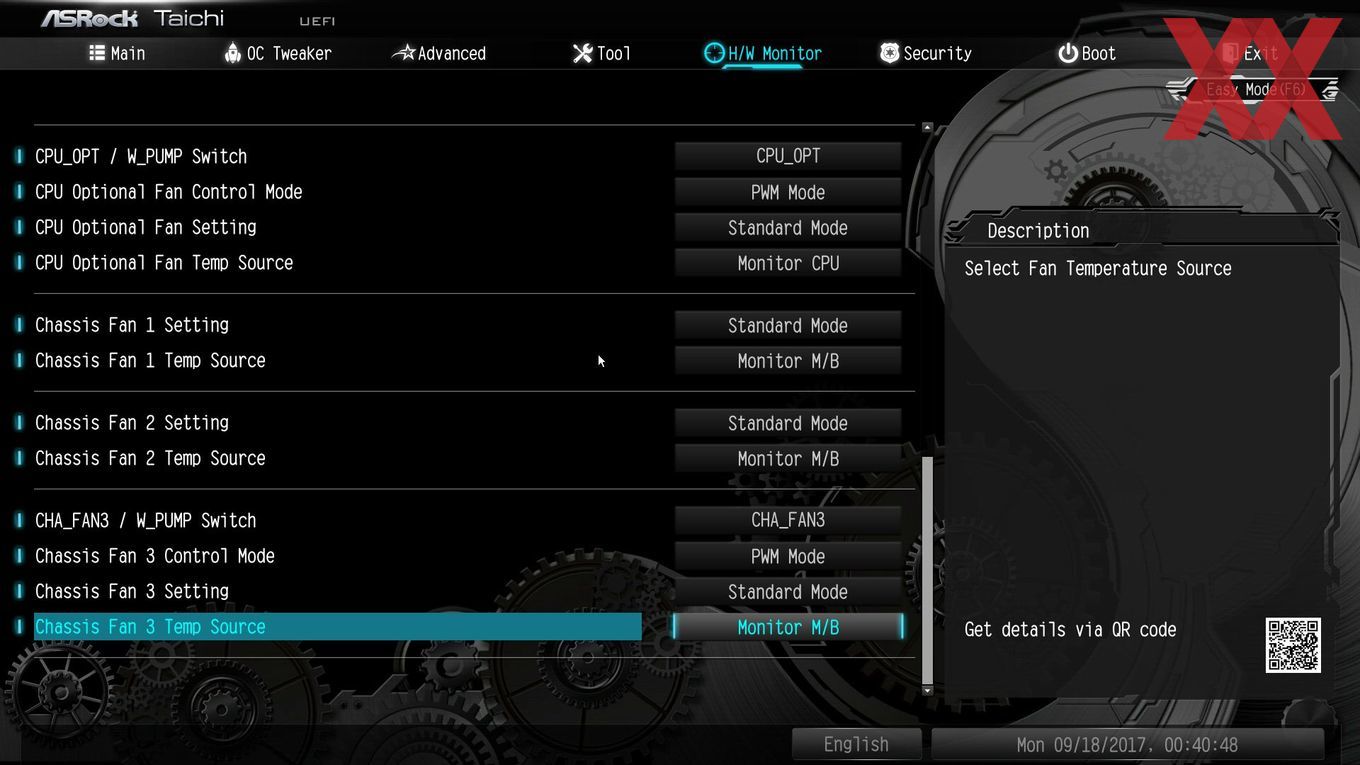Viewport: 1360px width, 765px height.
Task: Open Chassis Fan 1 Temp Source dropdown
Action: pyautogui.click(x=788, y=361)
